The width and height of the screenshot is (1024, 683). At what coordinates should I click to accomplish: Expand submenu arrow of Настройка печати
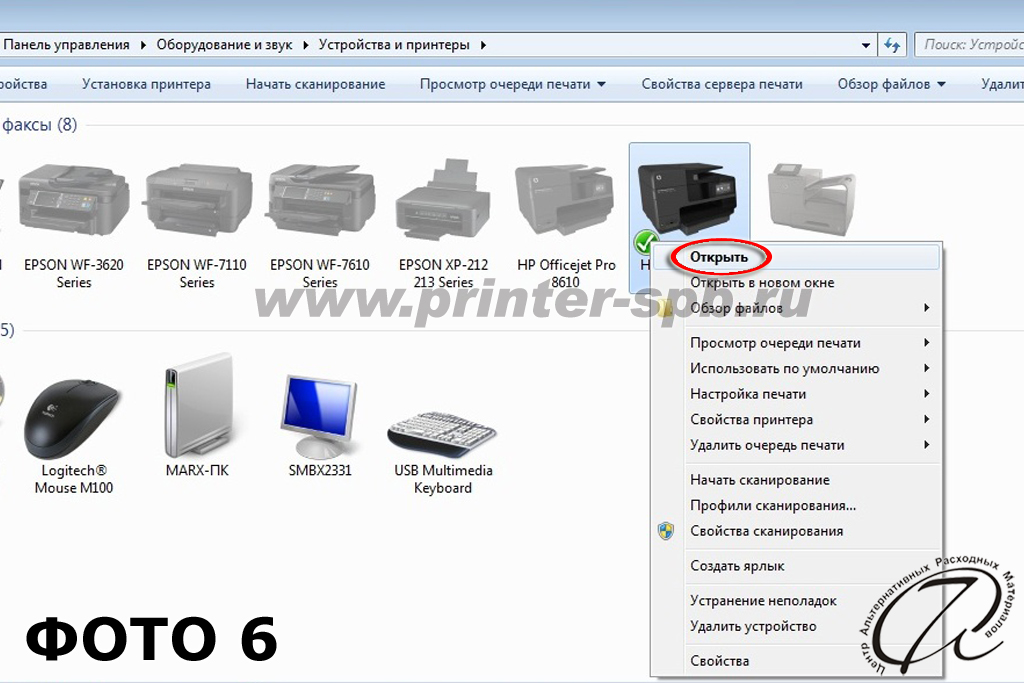(927, 394)
